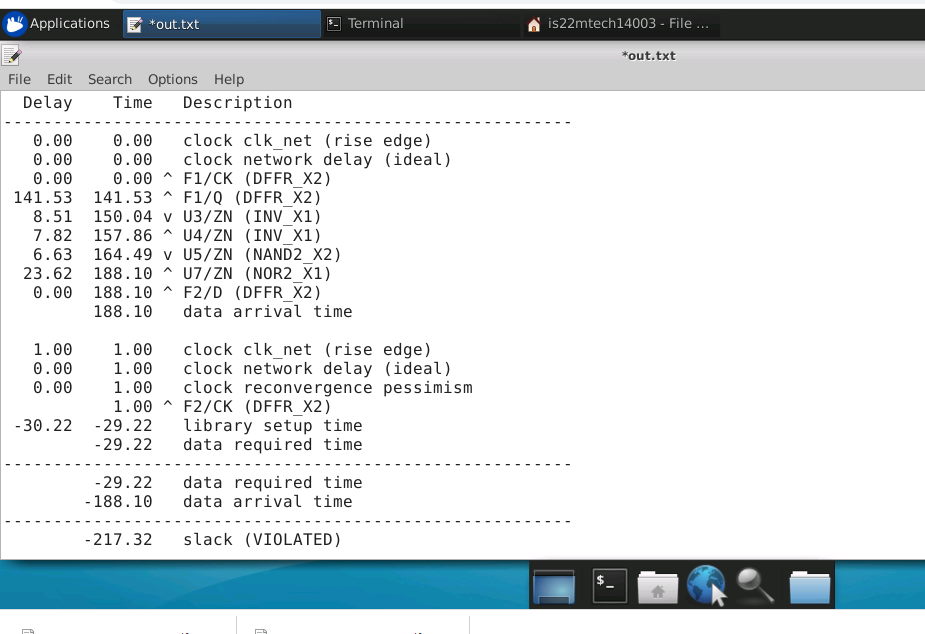Open the Edit menu
Screen dimensions: 925x634
[59, 79]
